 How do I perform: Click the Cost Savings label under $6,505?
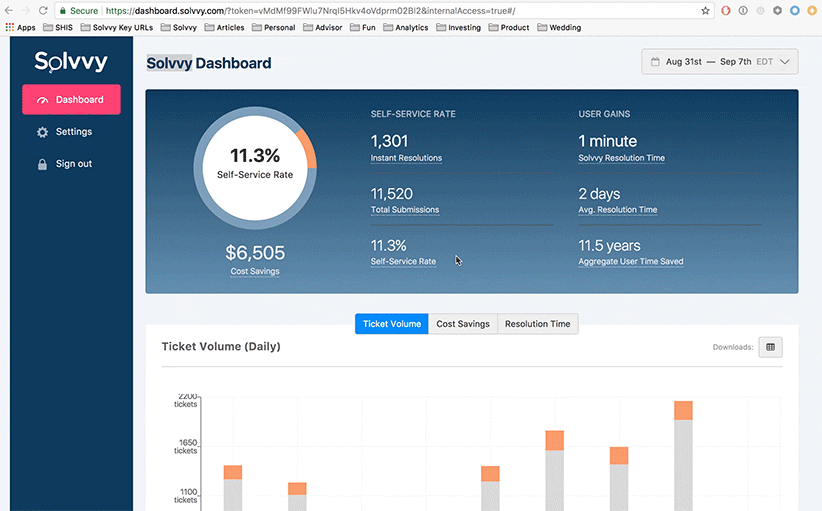click(255, 271)
